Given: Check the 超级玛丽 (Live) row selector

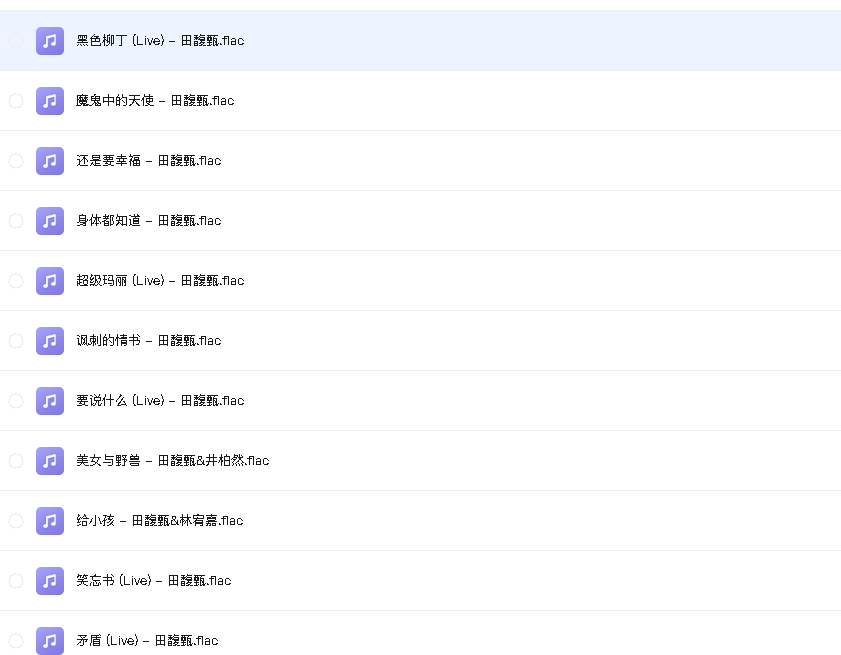Looking at the screenshot, I should pos(16,281).
